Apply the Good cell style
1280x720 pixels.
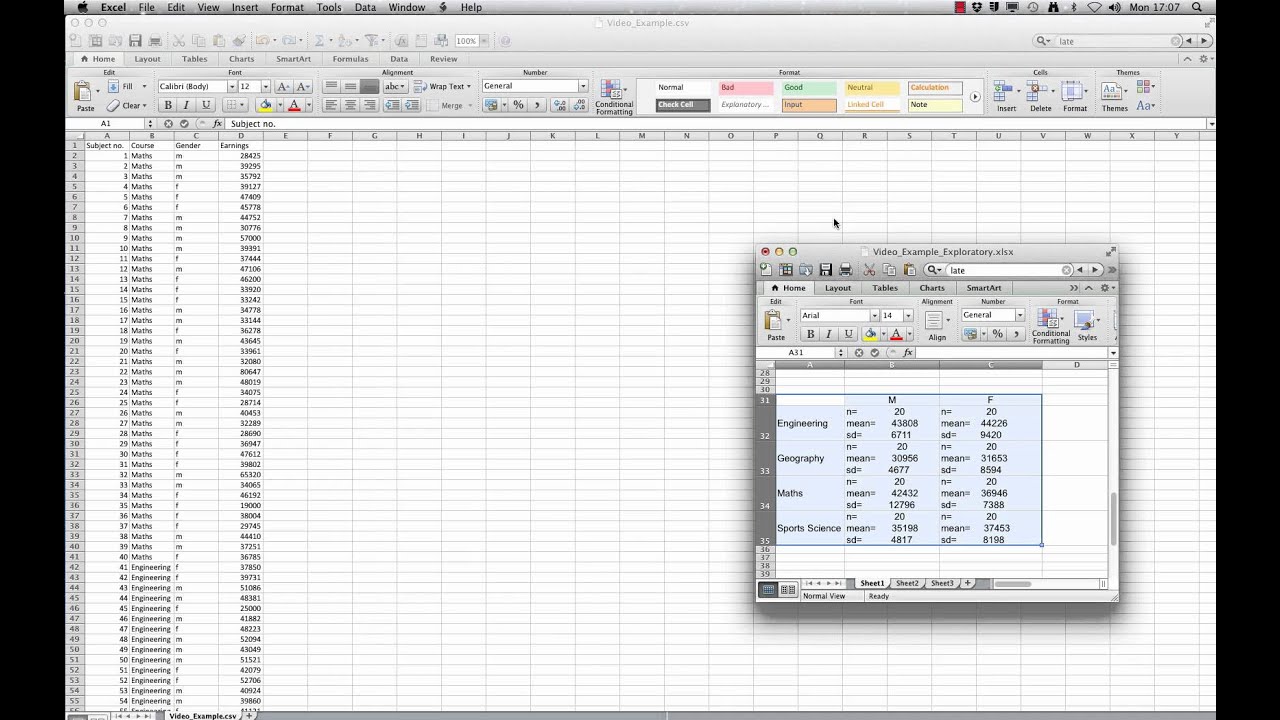click(809, 88)
